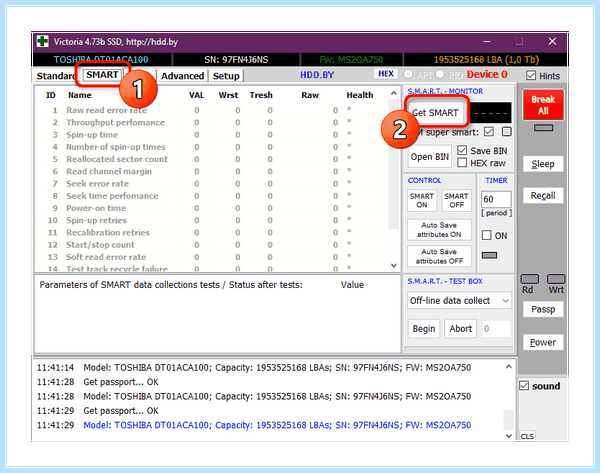Open the Off-line data collect dropdown

tap(460, 300)
